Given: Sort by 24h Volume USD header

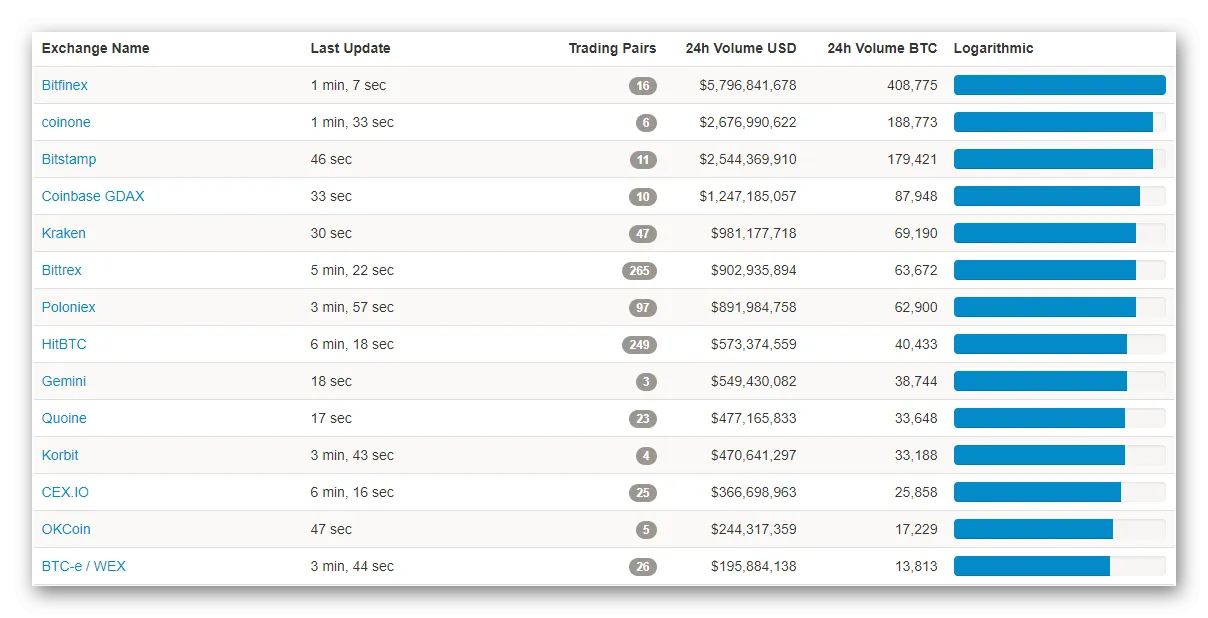Looking at the screenshot, I should (740, 48).
